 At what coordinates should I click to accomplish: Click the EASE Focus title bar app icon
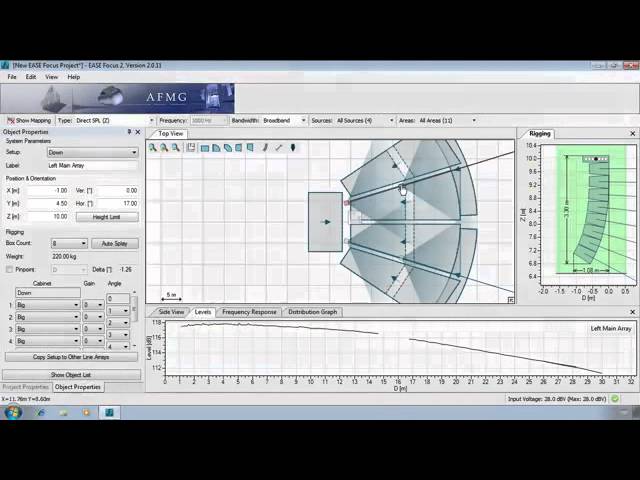coord(5,65)
